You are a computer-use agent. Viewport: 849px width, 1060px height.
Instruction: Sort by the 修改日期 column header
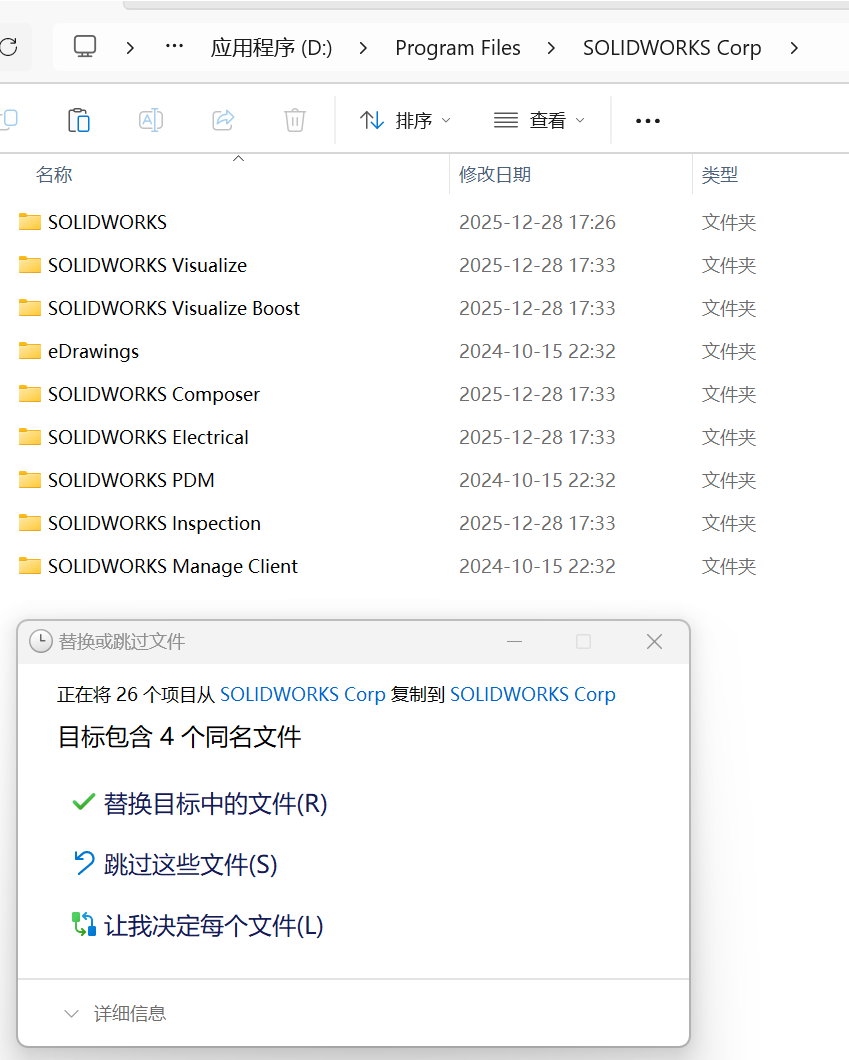click(495, 175)
